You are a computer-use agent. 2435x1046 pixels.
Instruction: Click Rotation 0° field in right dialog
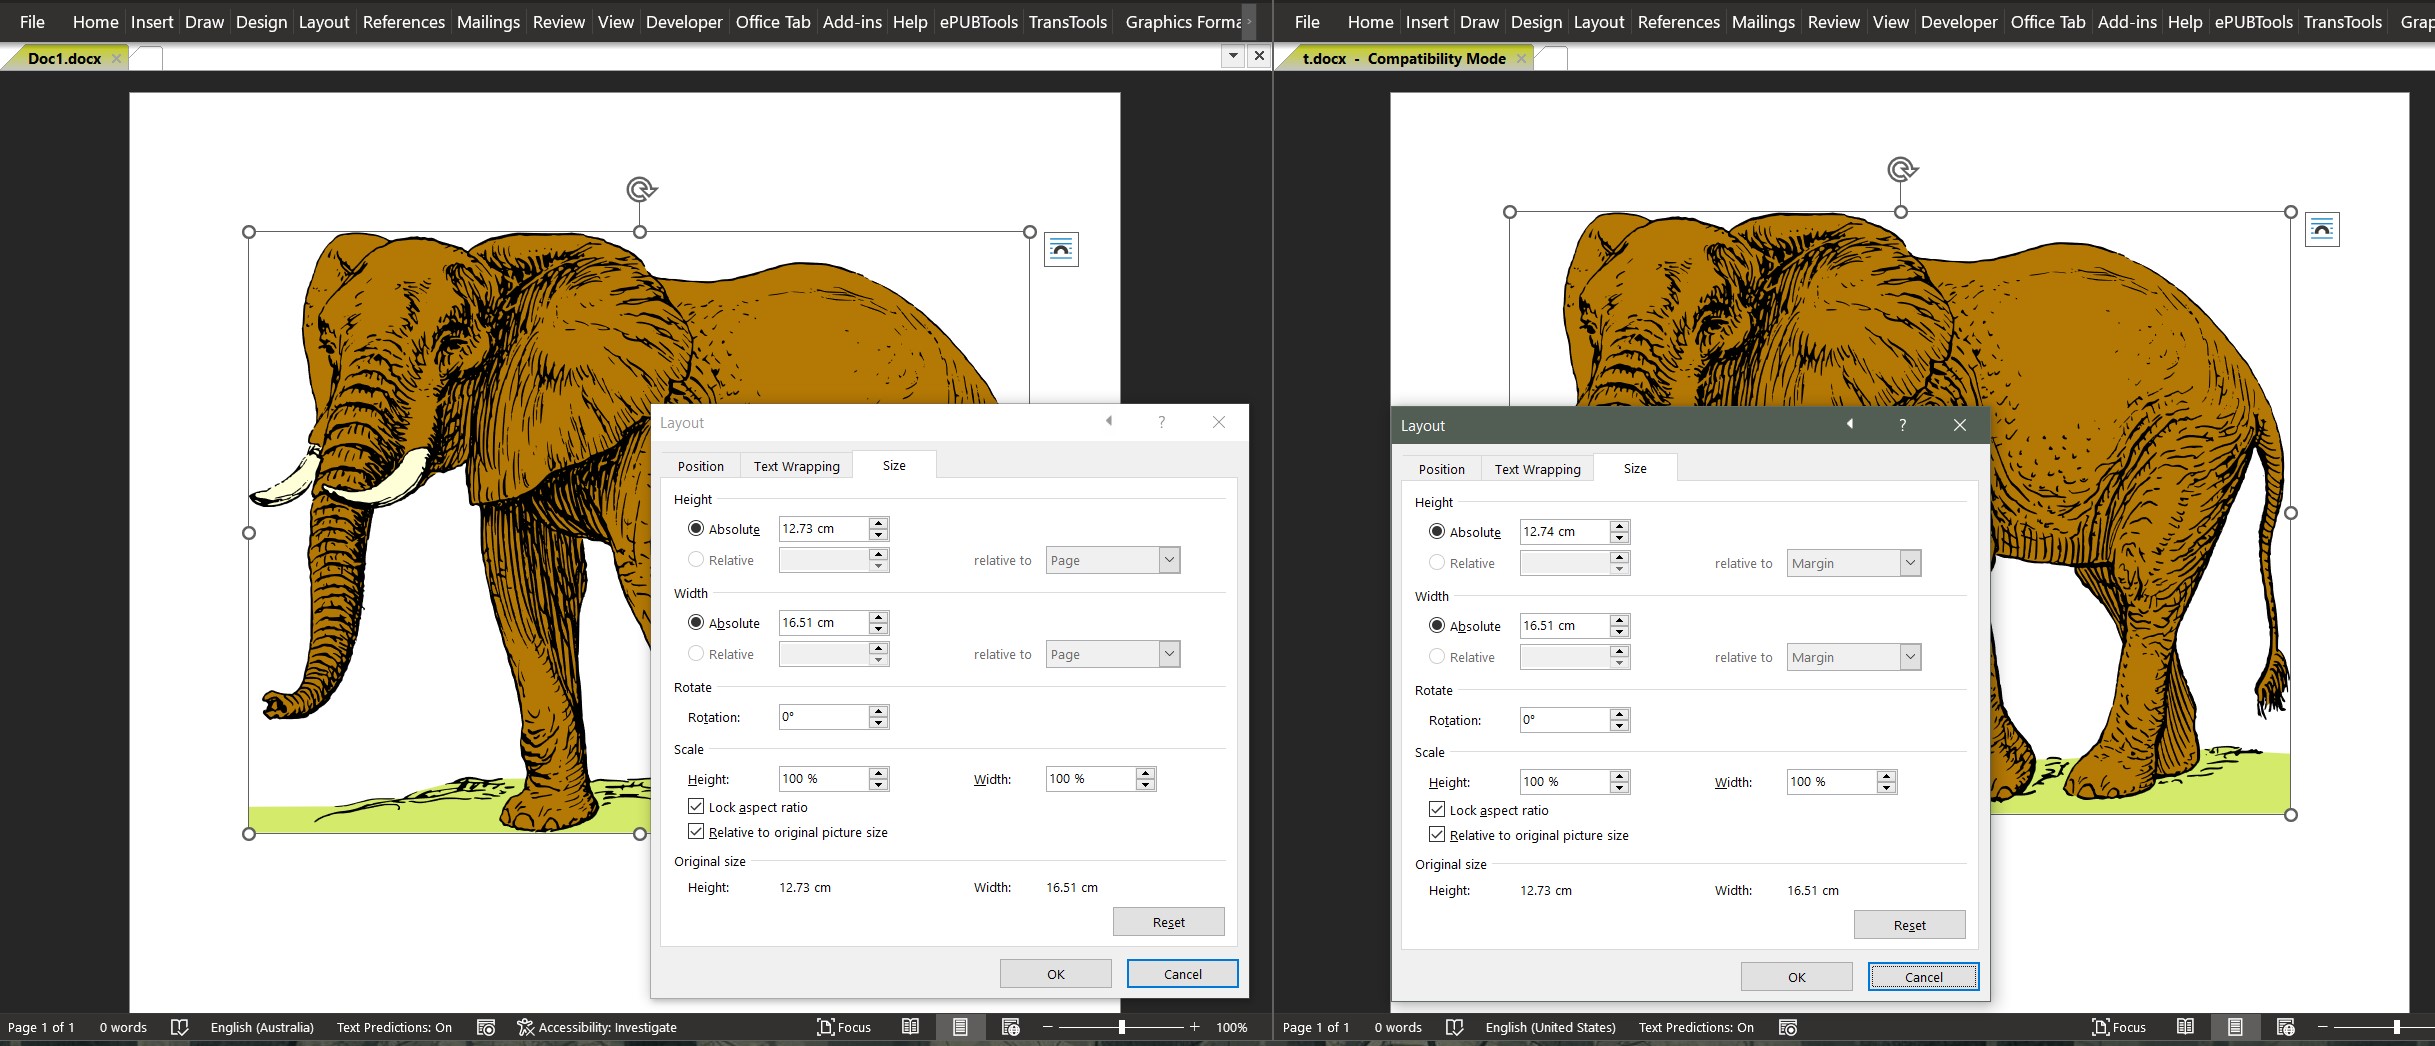point(1565,719)
